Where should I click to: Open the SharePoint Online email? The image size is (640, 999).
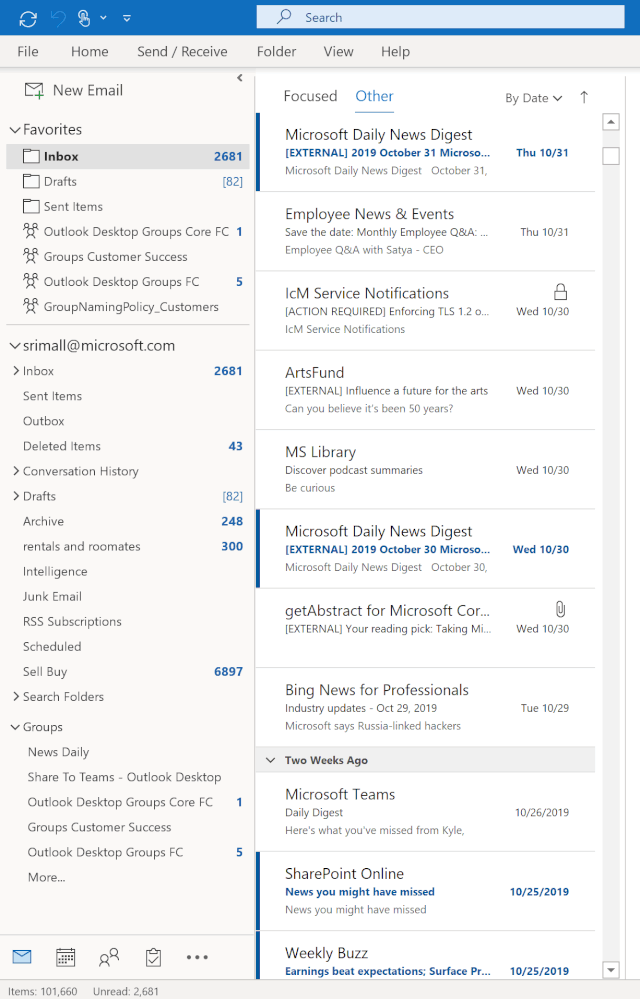tap(425, 891)
